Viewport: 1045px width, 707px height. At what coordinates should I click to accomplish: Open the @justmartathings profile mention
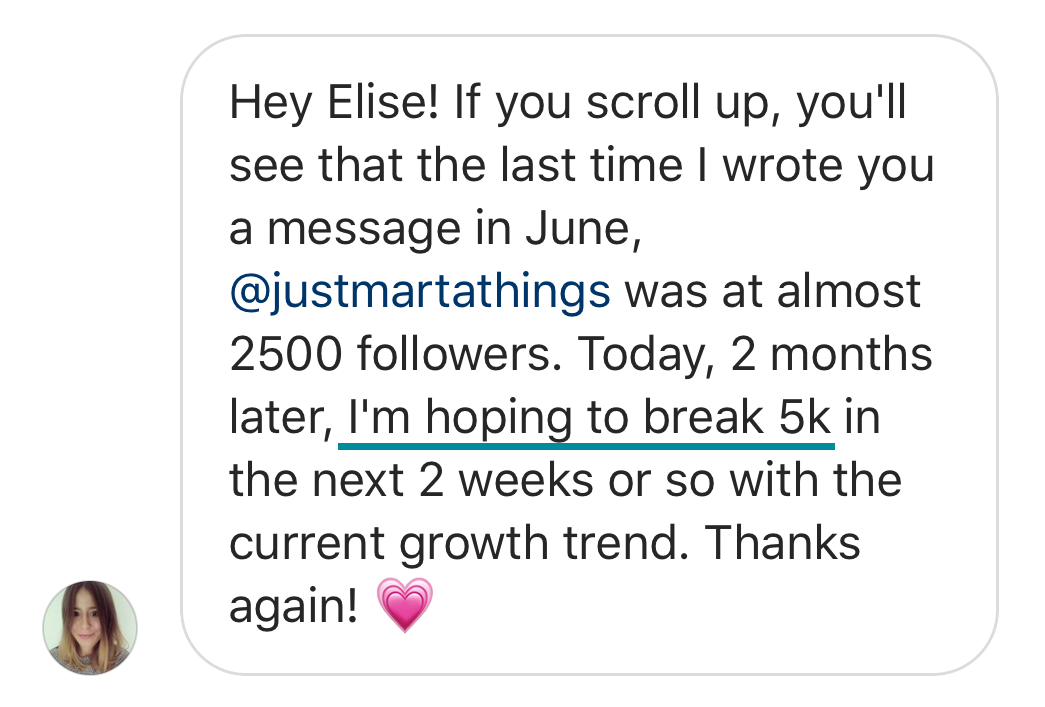tap(419, 292)
